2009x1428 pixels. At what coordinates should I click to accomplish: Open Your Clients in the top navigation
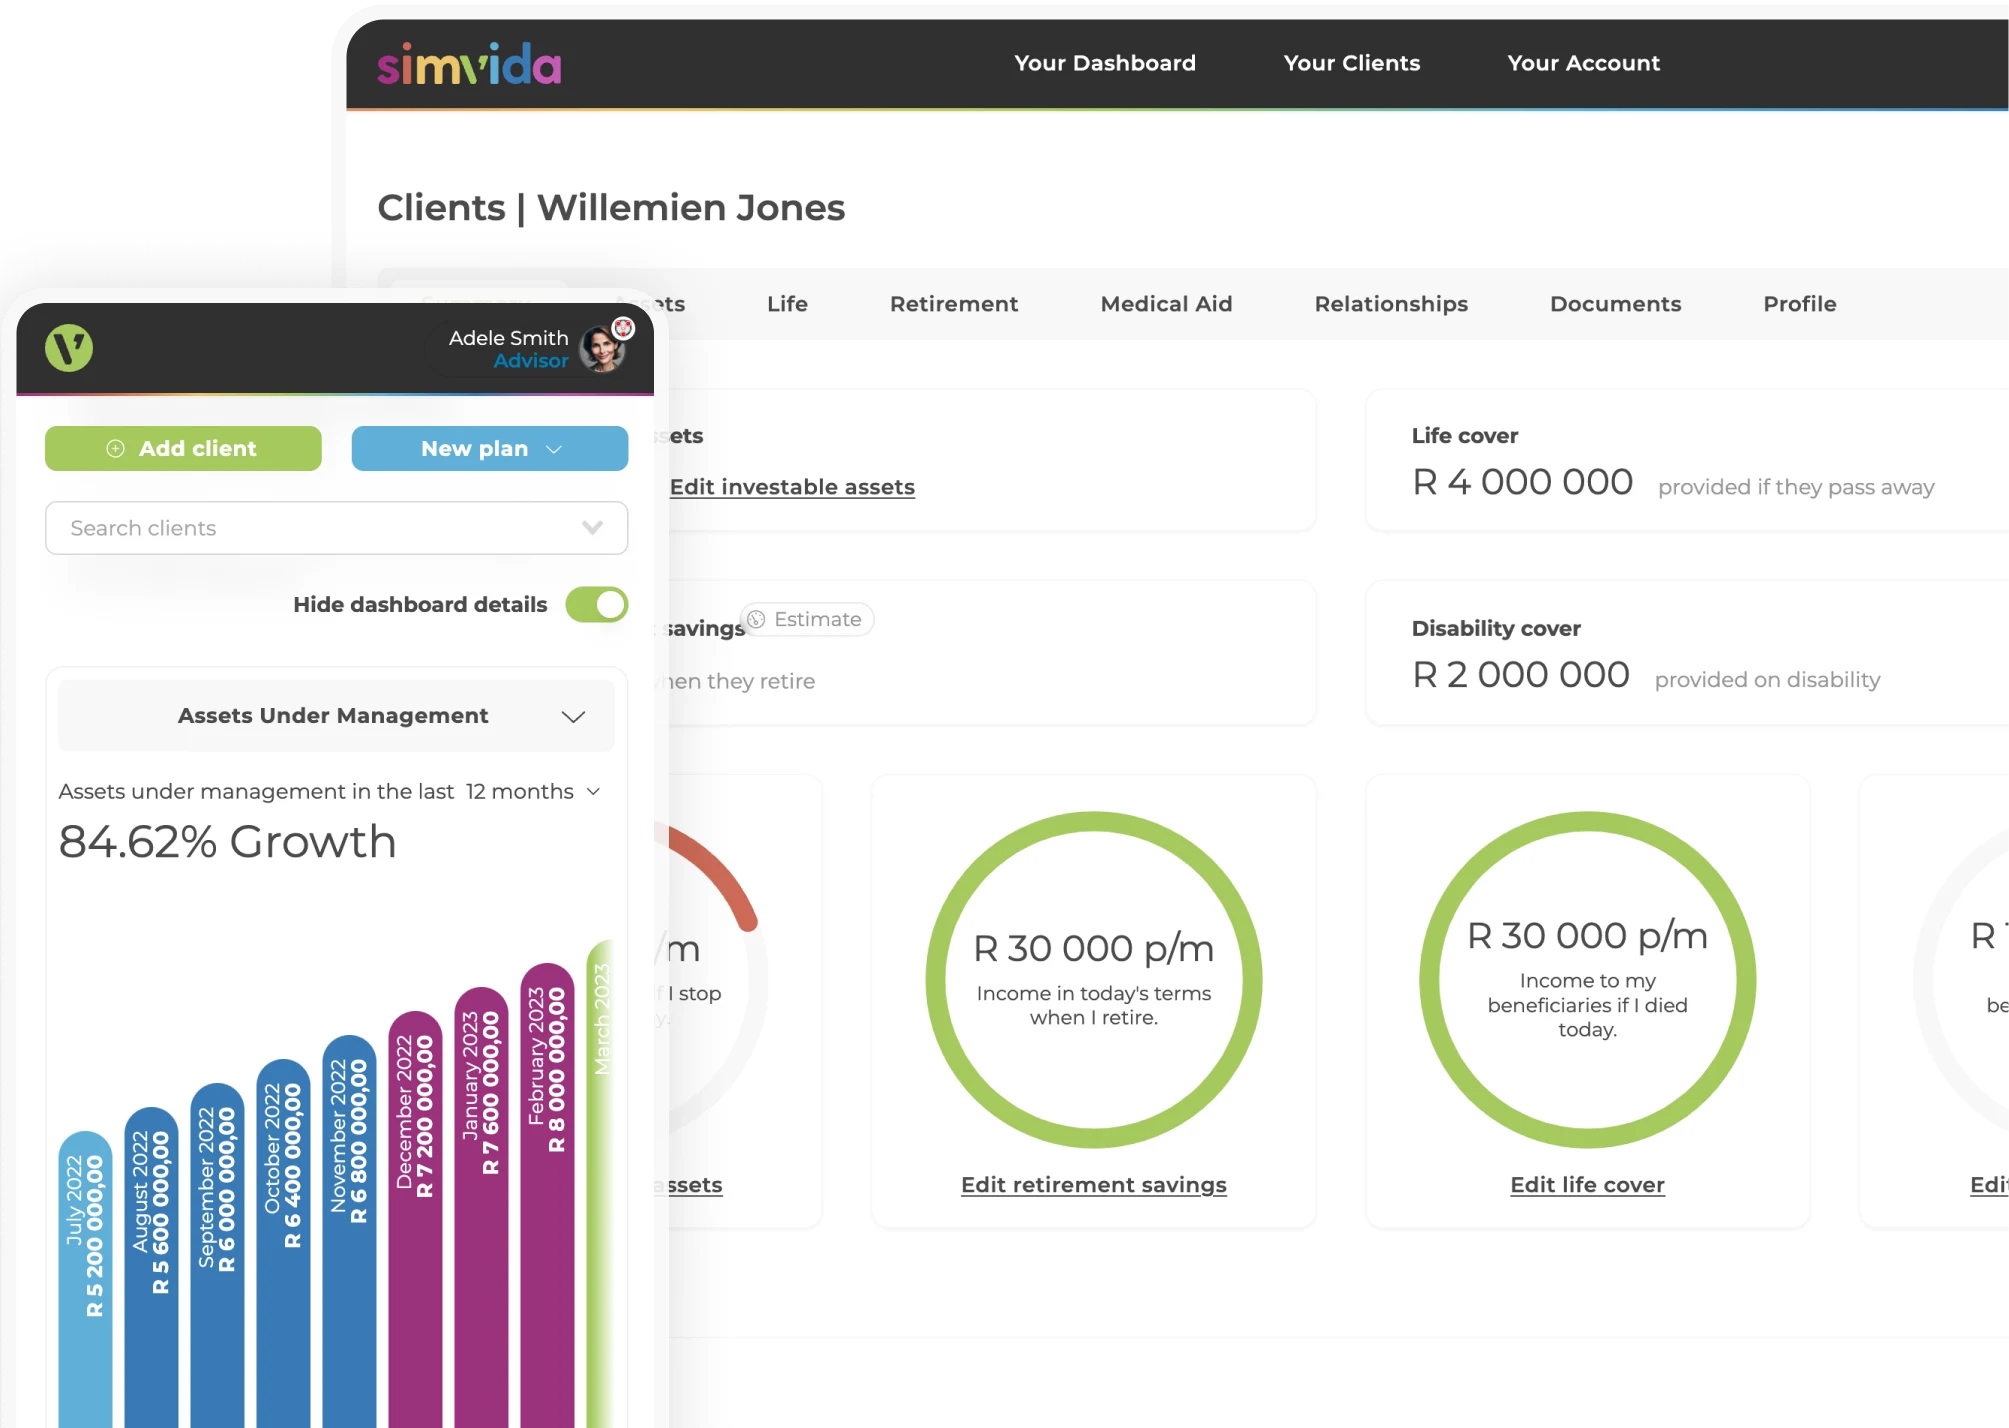(1352, 63)
